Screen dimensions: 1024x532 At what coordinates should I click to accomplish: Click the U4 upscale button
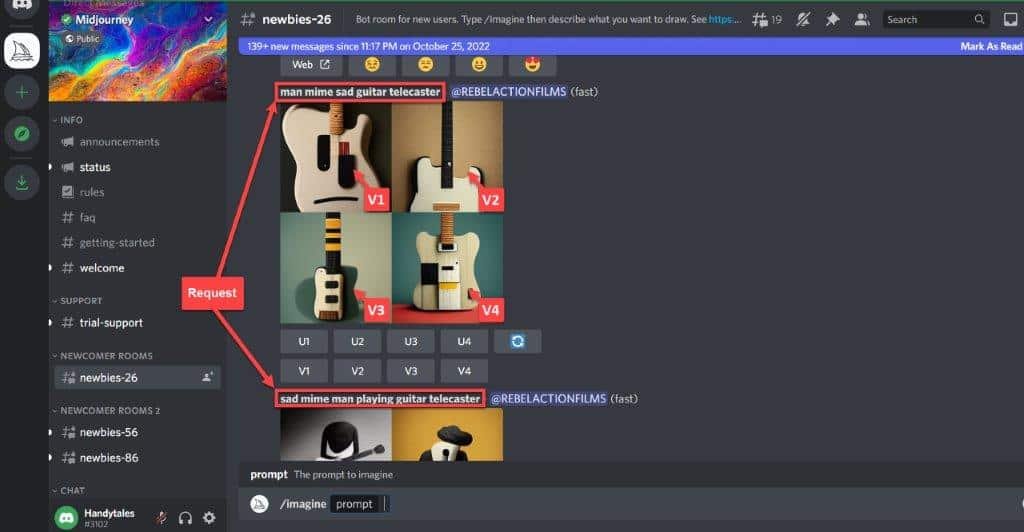464,341
